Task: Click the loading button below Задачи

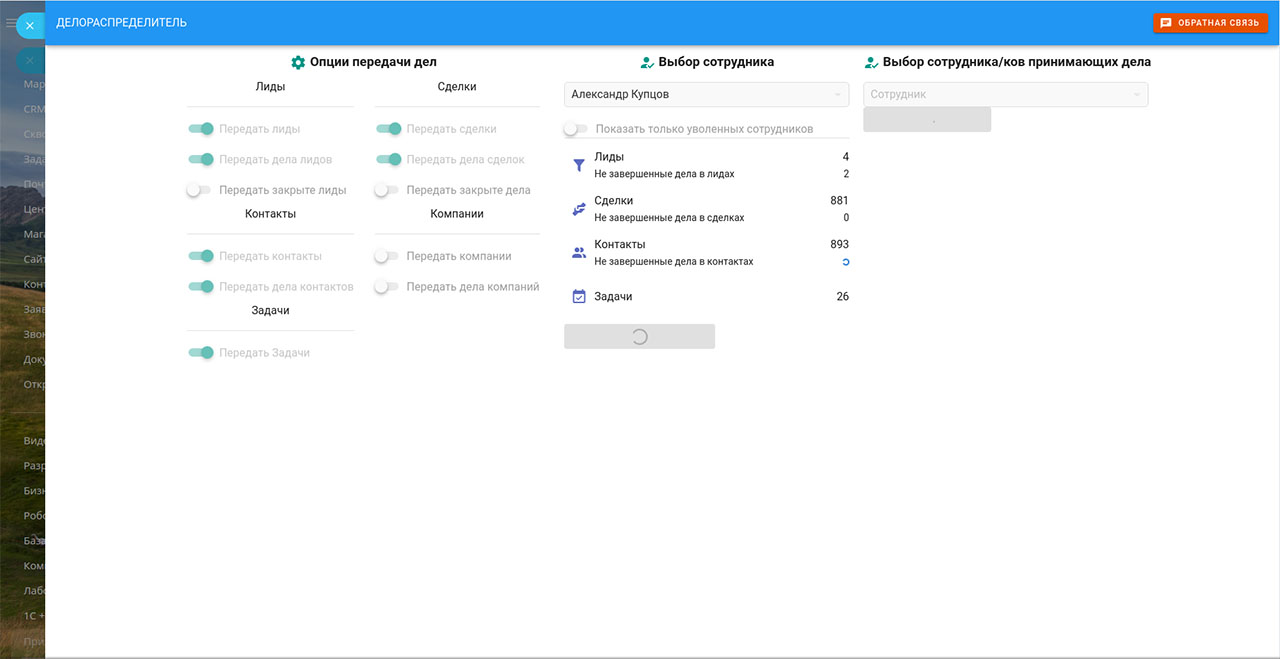Action: click(639, 337)
